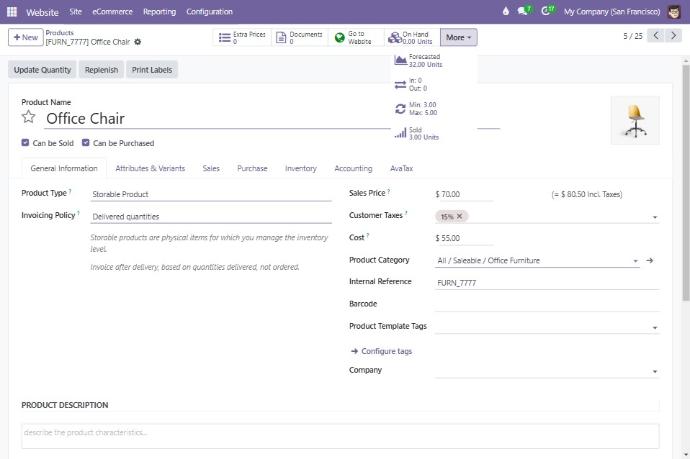Click the office chair product image
690x459 pixels.
click(x=635, y=121)
